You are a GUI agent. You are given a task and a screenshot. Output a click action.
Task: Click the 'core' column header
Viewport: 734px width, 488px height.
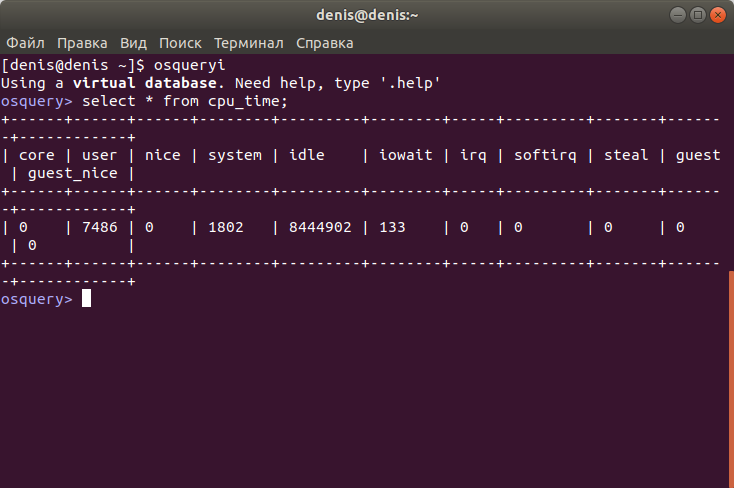click(37, 155)
